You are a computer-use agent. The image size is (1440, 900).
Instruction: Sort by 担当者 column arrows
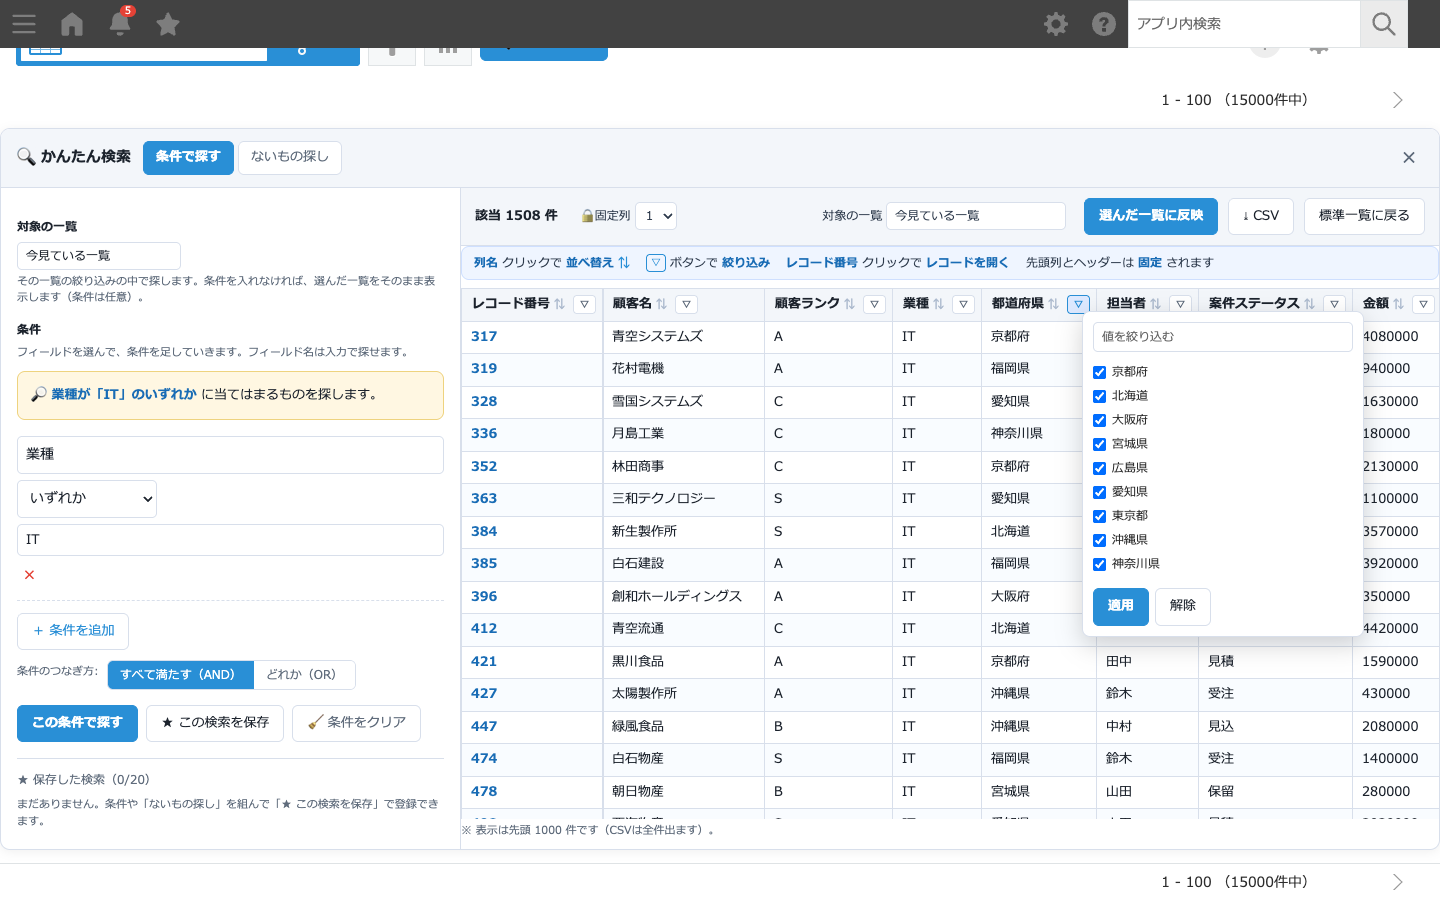1155,304
